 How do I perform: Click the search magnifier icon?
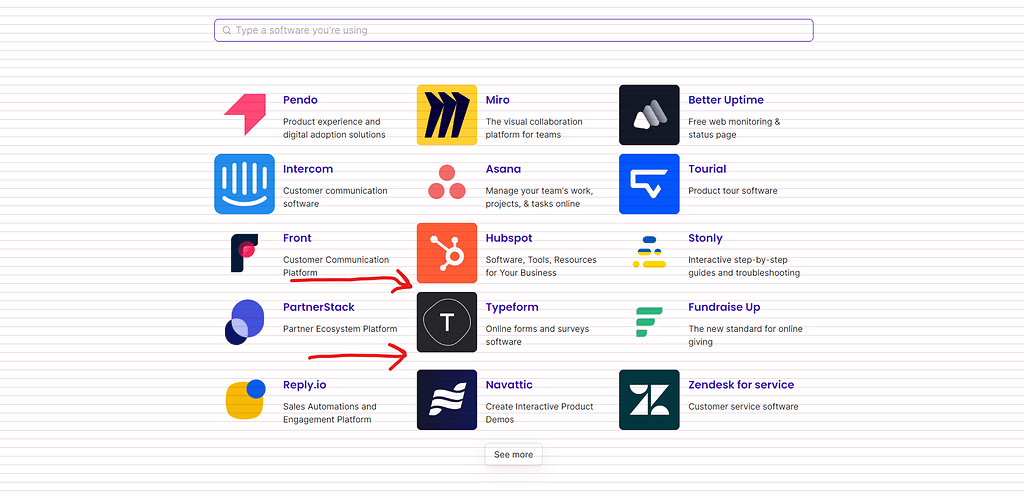[x=227, y=31]
